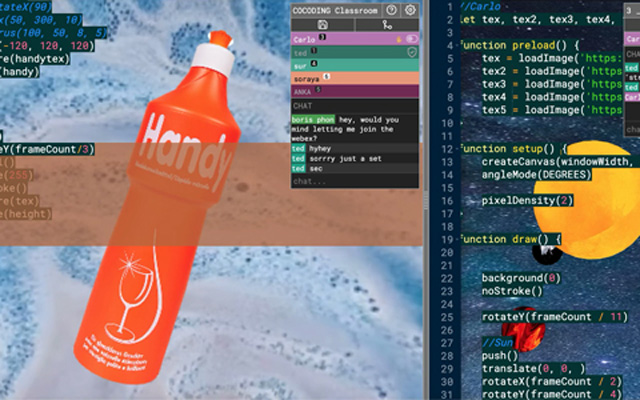Click the save disk icon
640x400 pixels.
[x=323, y=24]
